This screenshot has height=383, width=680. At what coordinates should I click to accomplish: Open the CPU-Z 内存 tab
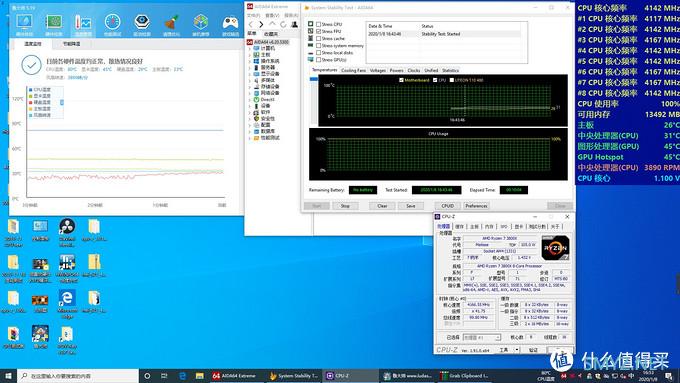coord(489,226)
